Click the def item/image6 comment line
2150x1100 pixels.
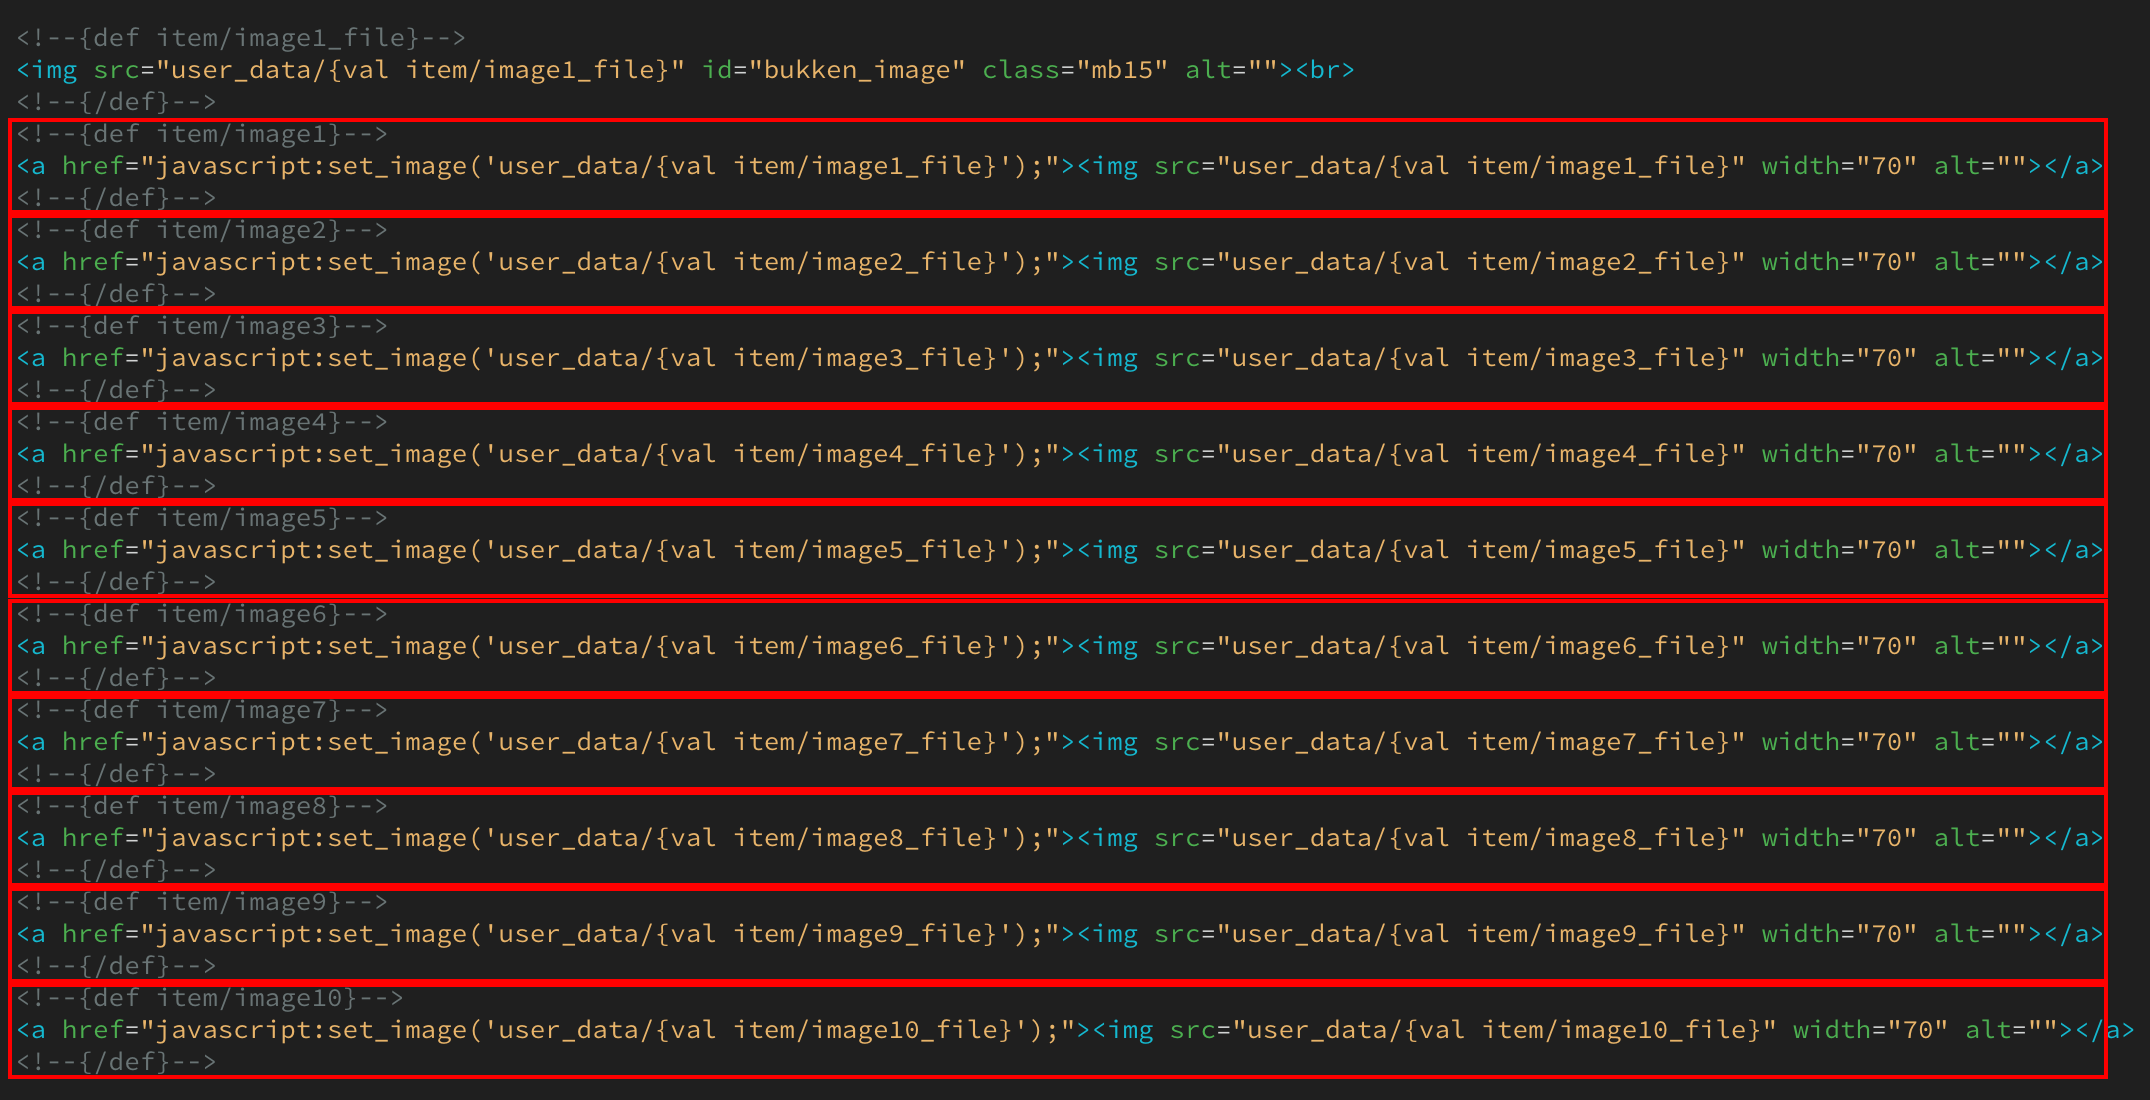[x=202, y=614]
